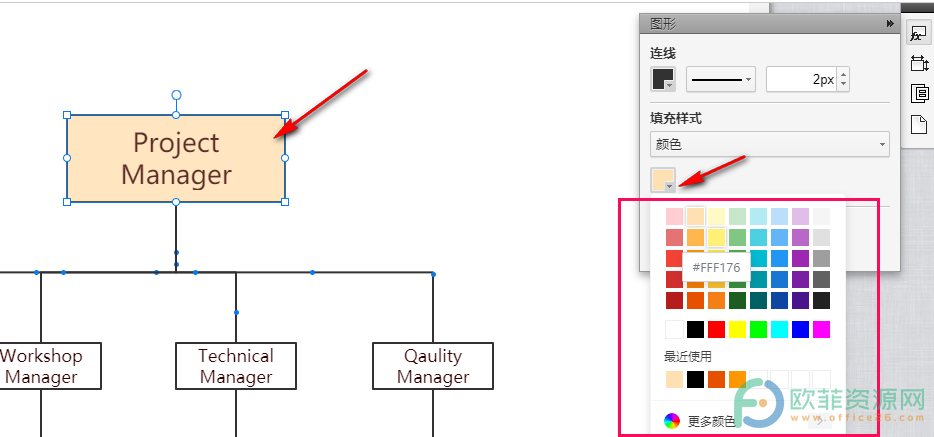The height and width of the screenshot is (437, 934).
Task: Pick pale yellow swatch in lightest row
Action: pos(717,216)
